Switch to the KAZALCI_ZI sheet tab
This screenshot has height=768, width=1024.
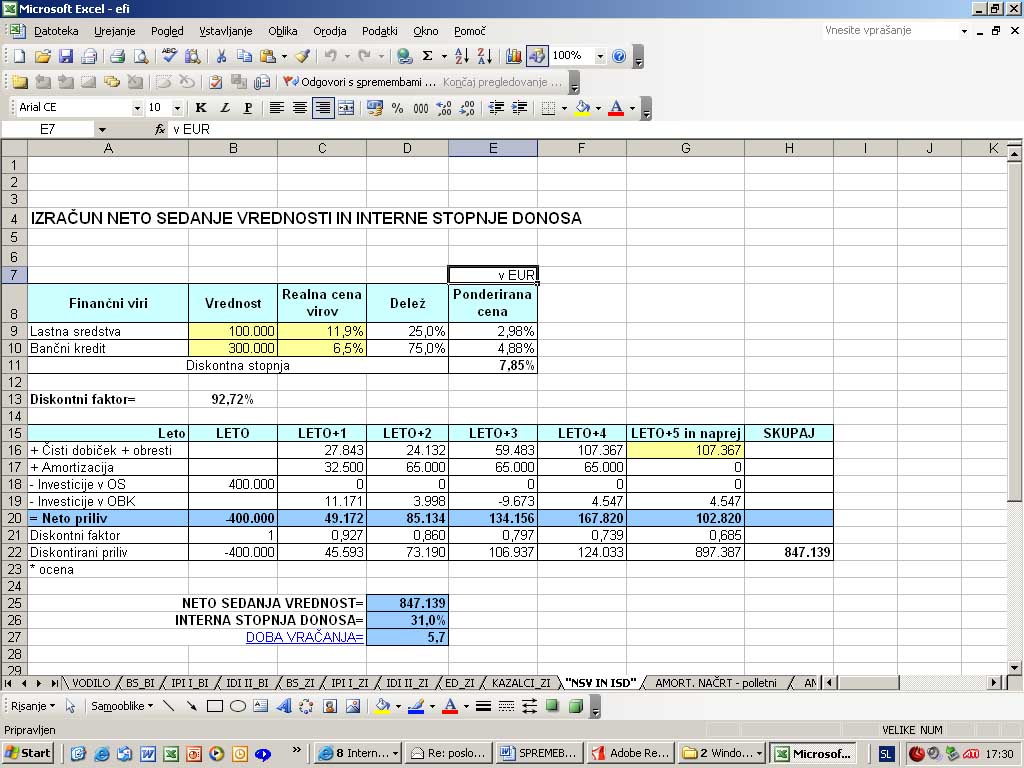tap(520, 683)
